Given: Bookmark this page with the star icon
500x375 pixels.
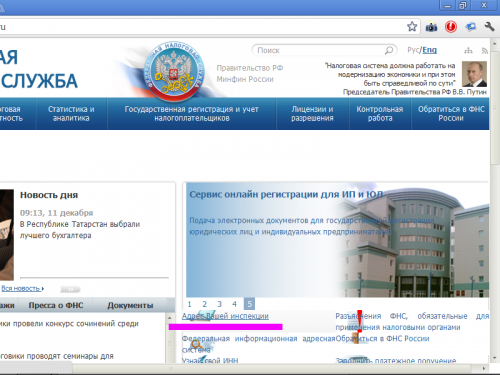Looking at the screenshot, I should coord(412,27).
